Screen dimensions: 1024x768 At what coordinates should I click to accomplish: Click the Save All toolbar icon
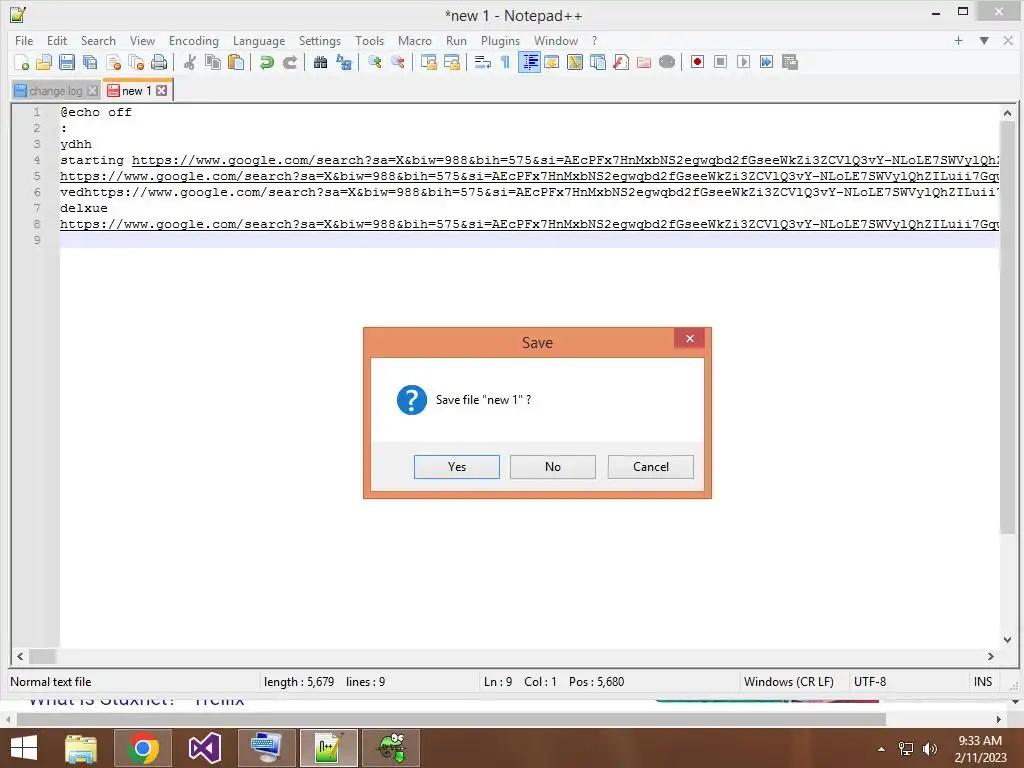point(90,62)
